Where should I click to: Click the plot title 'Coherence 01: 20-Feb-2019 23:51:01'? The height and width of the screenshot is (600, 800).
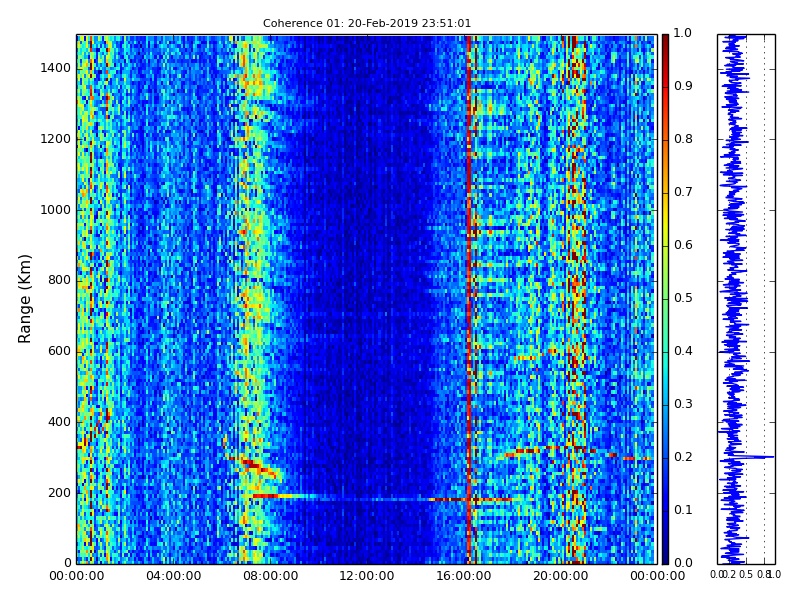tap(367, 23)
